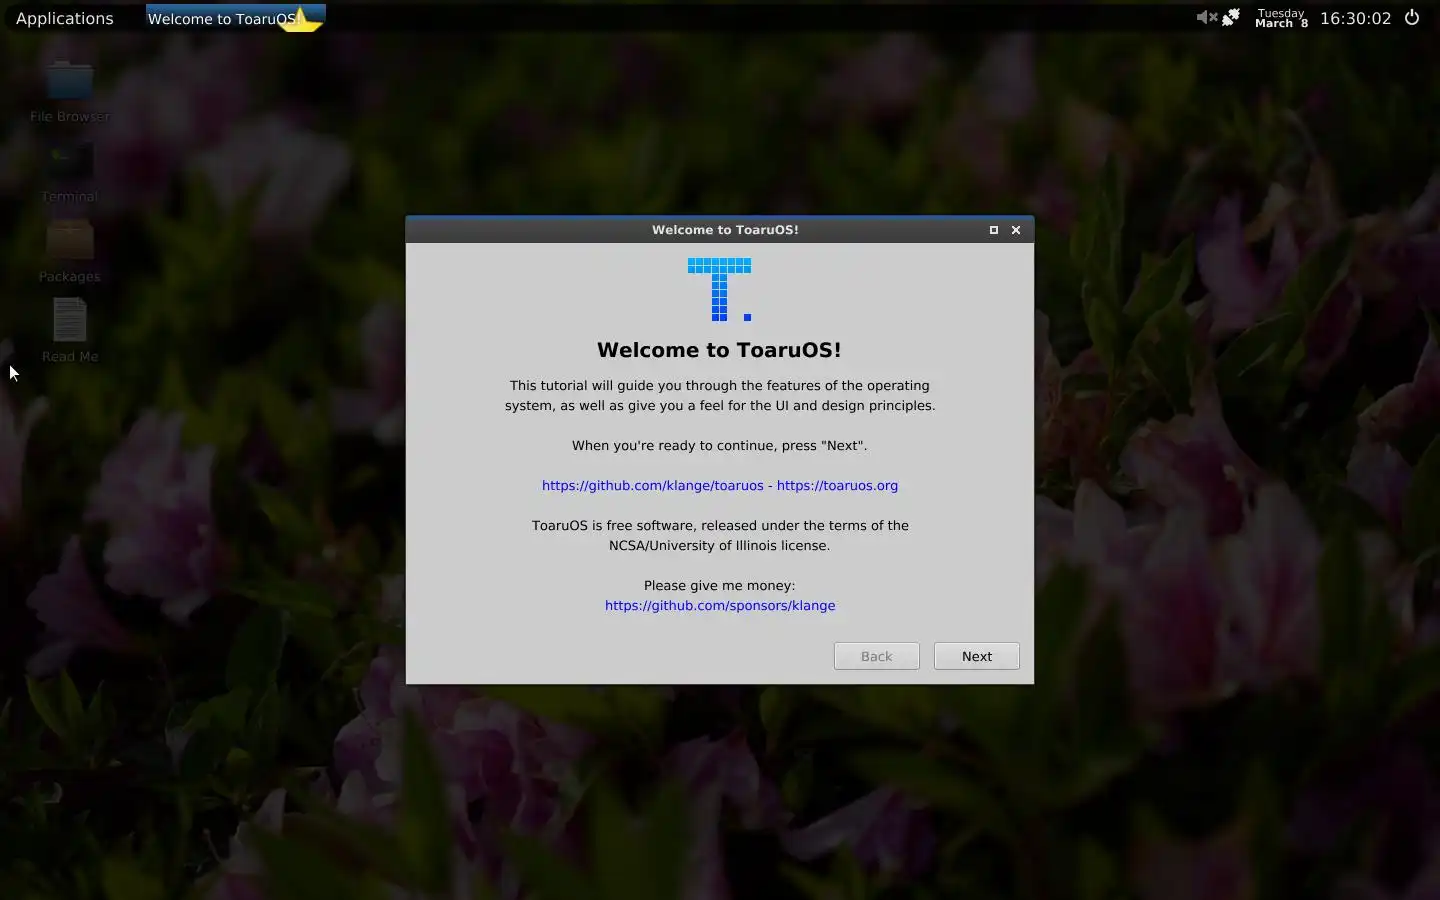Viewport: 1440px width, 900px height.
Task: Close the Welcome to ToaruOS window
Action: 1016,230
